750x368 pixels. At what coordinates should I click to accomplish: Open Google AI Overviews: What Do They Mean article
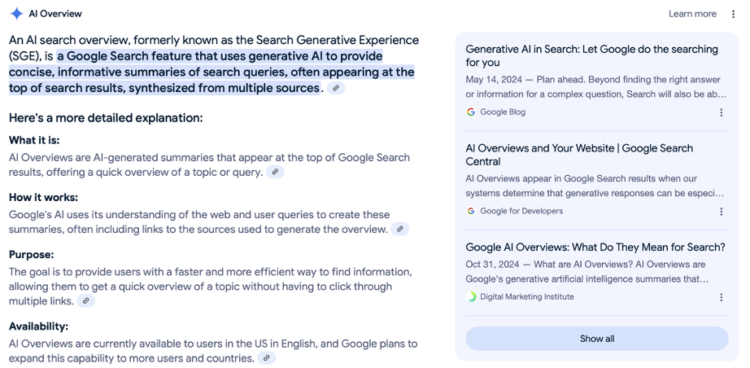pos(596,247)
